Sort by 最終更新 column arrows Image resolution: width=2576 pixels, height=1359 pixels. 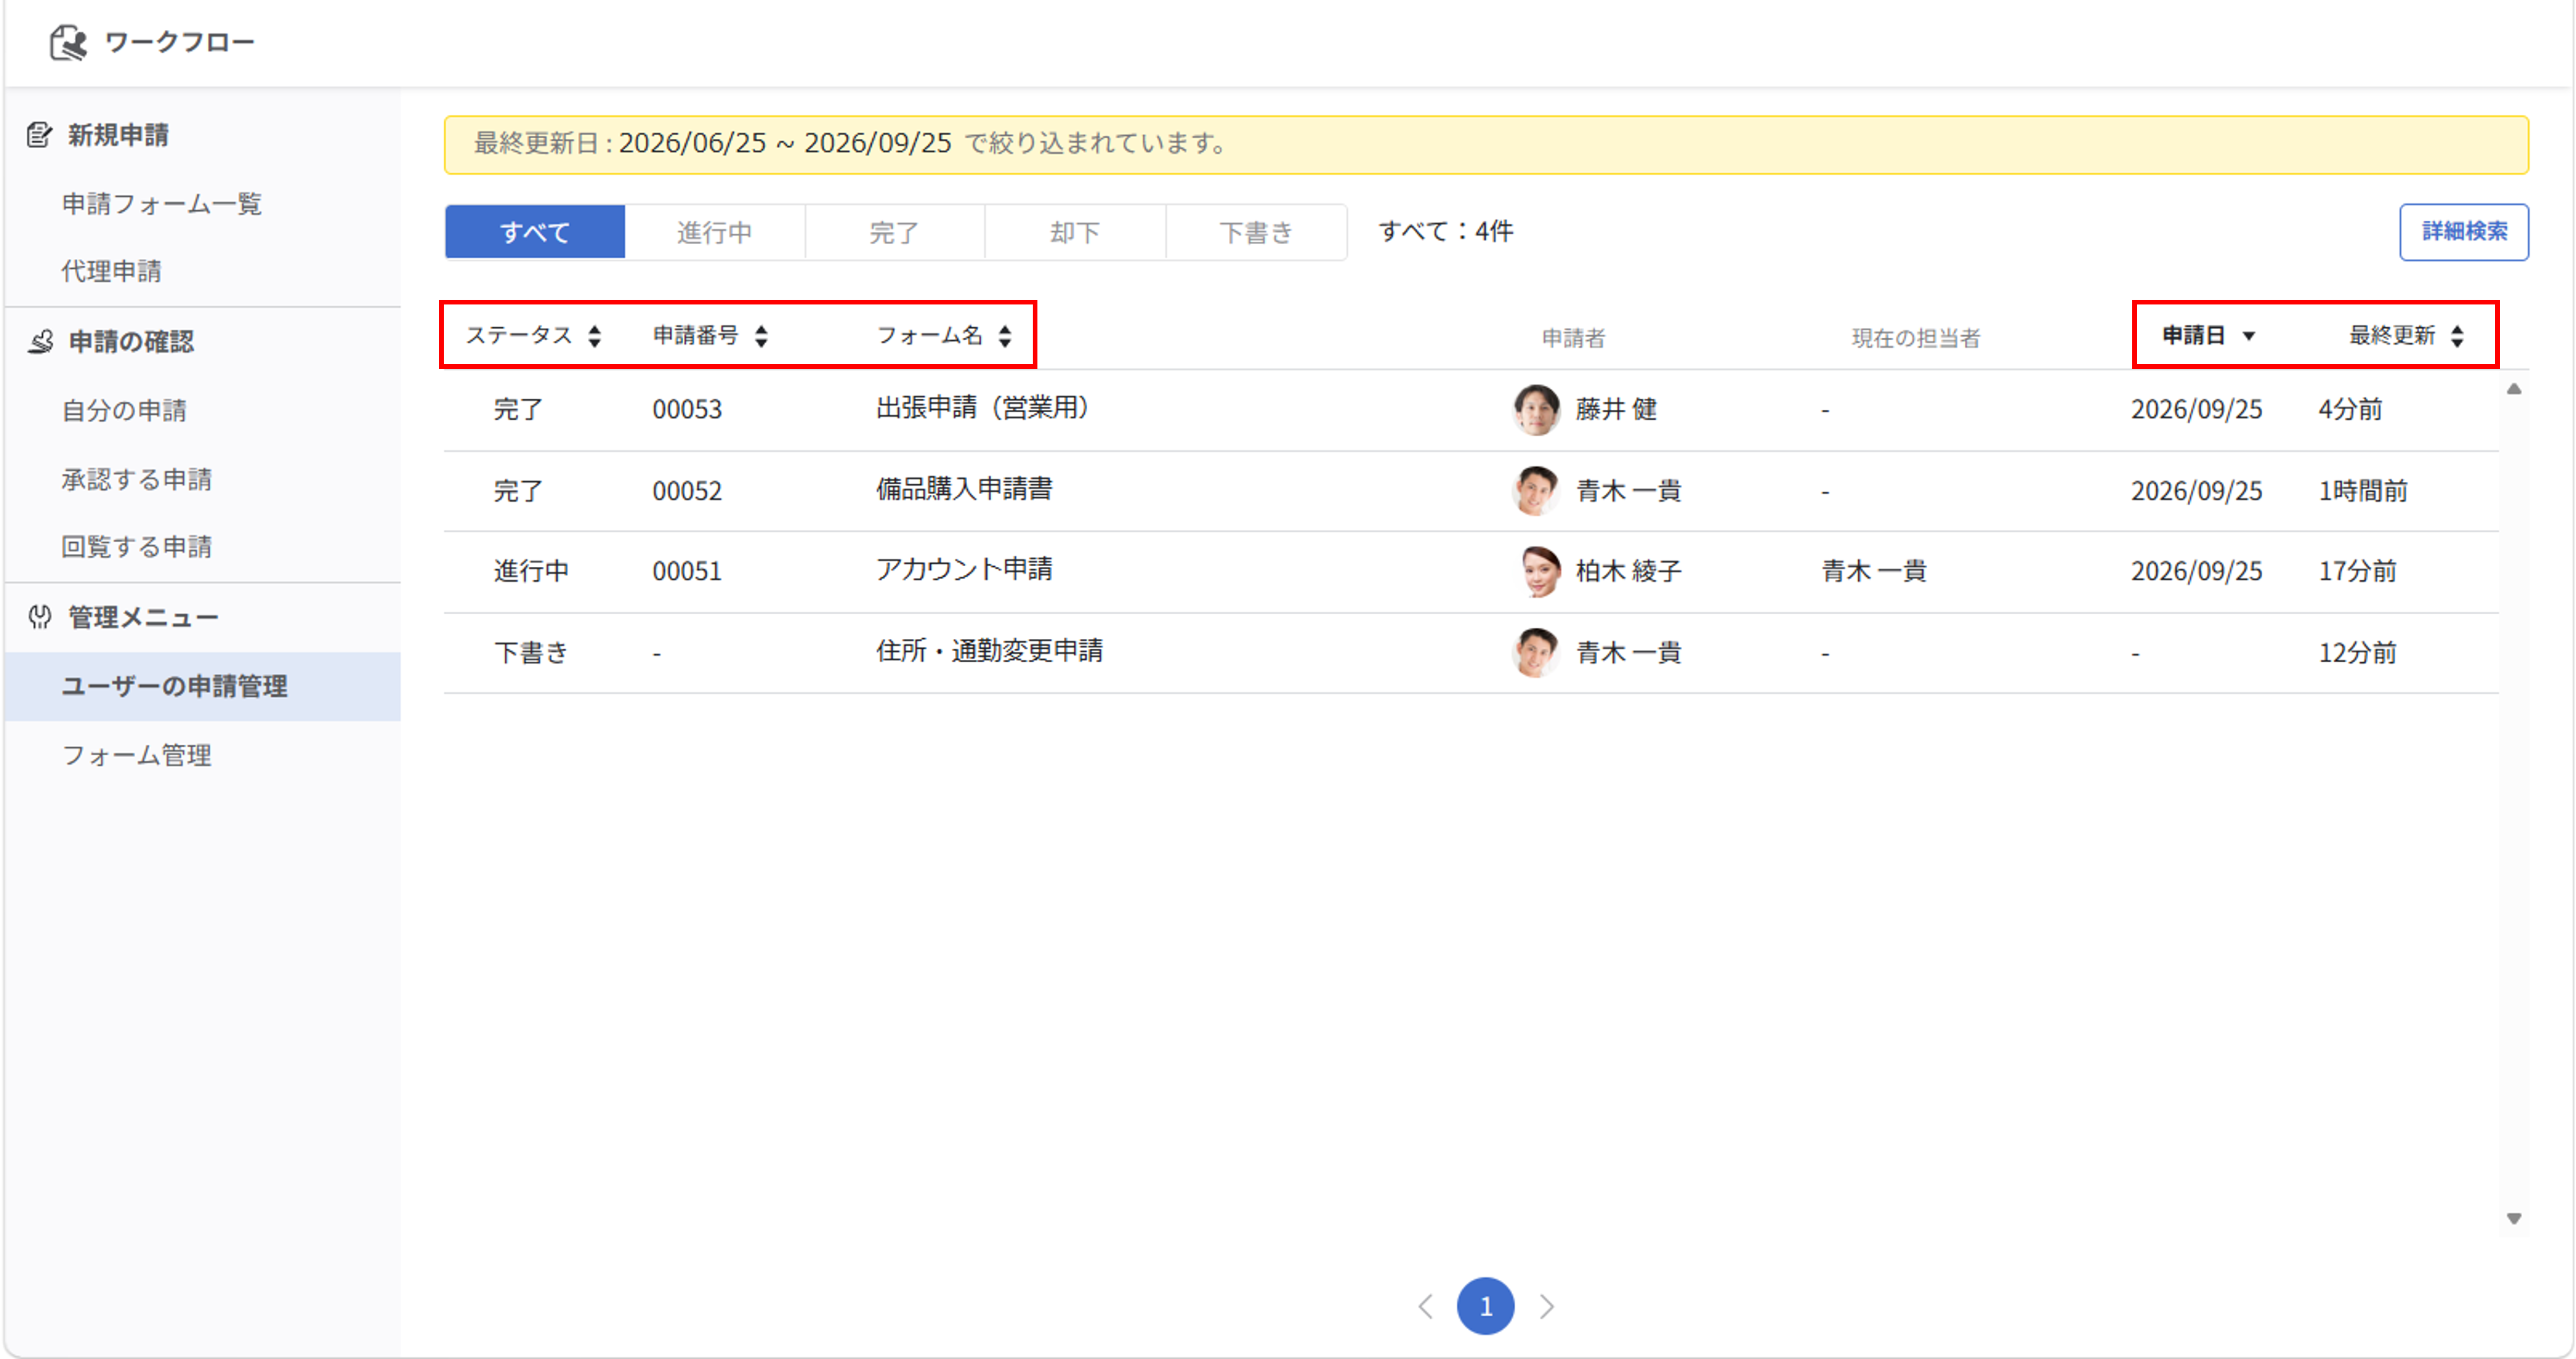[x=2457, y=336]
